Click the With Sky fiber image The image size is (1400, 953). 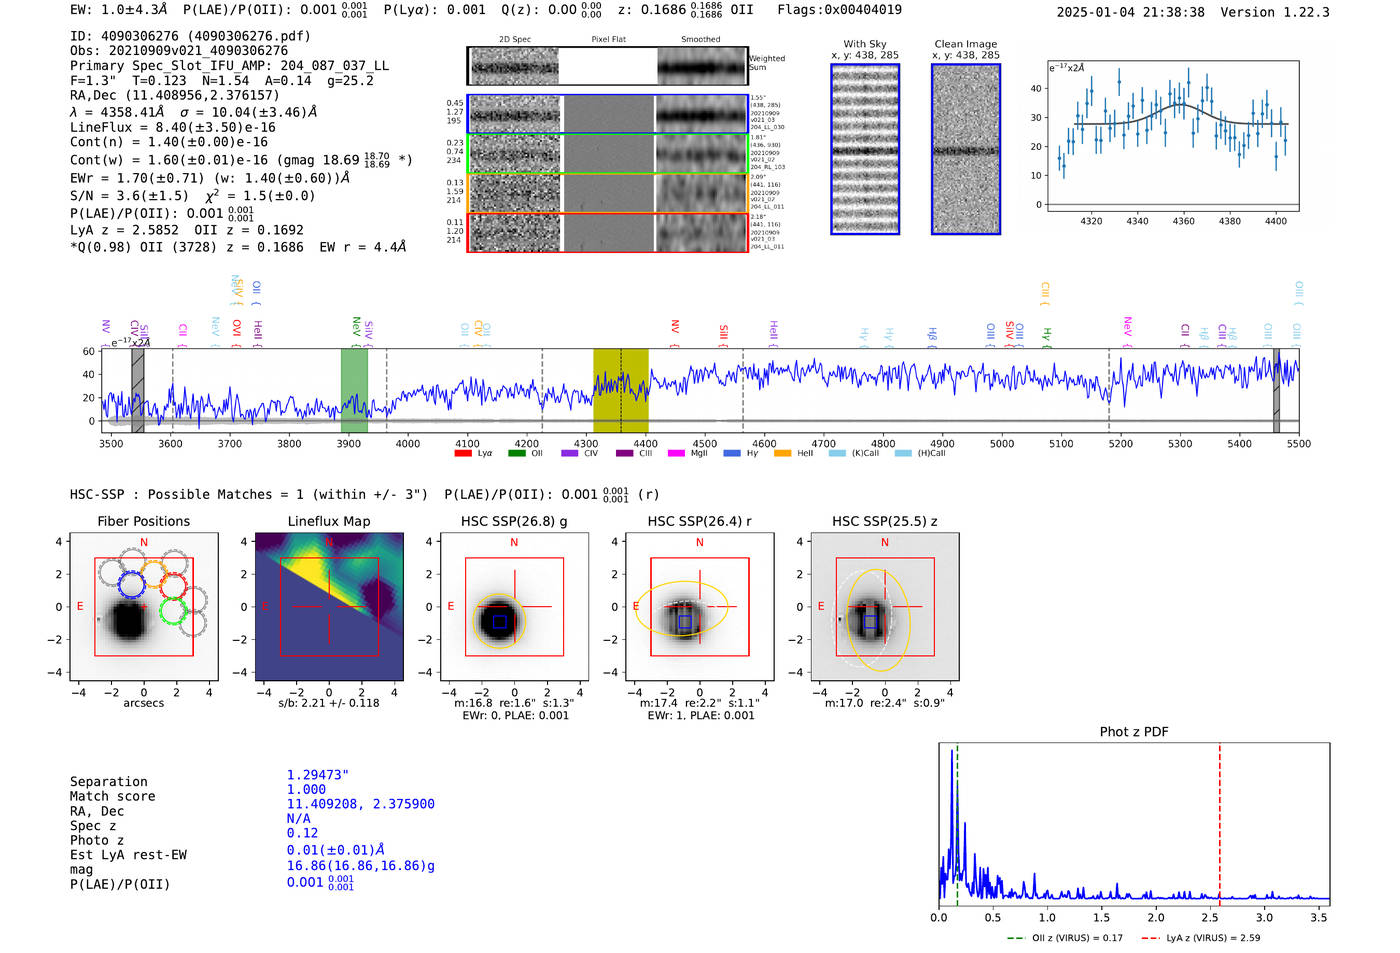coord(865,149)
